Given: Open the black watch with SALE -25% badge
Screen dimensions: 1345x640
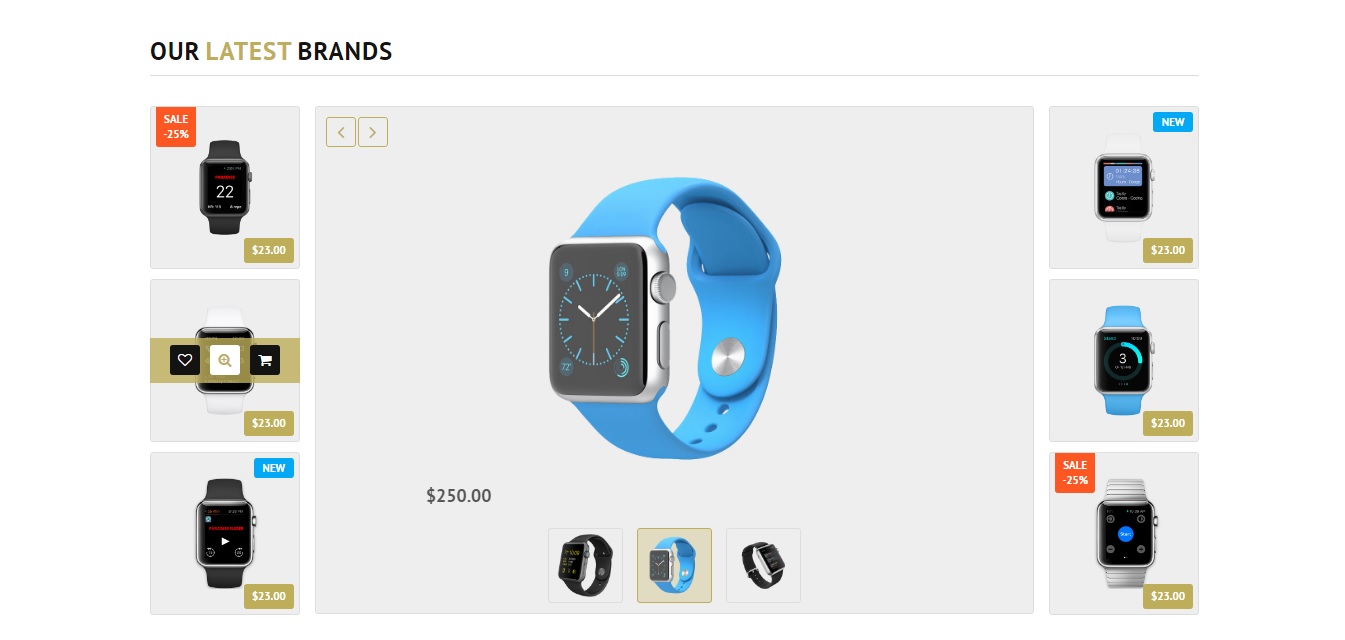Looking at the screenshot, I should click(225, 187).
